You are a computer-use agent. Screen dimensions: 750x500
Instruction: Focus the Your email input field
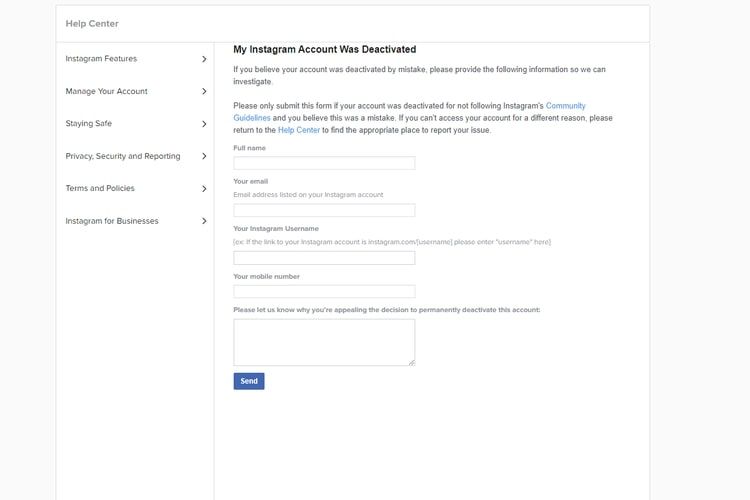pyautogui.click(x=324, y=210)
